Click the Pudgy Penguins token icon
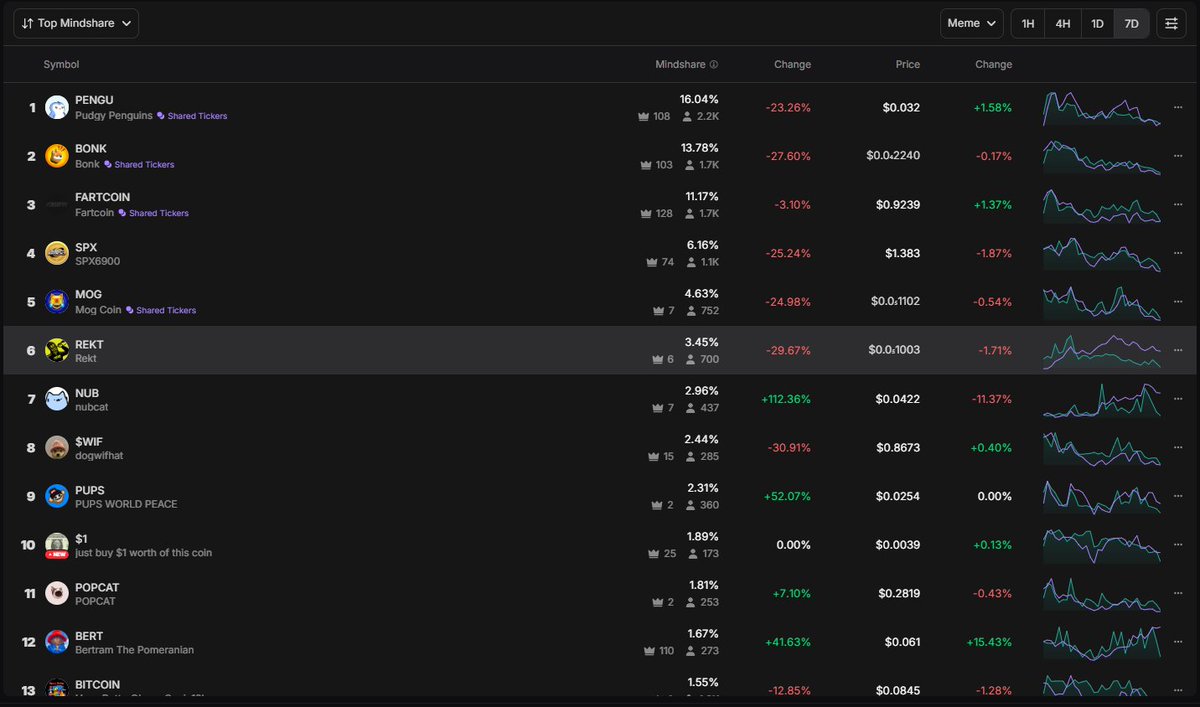Viewport: 1200px width, 707px height. click(x=56, y=106)
